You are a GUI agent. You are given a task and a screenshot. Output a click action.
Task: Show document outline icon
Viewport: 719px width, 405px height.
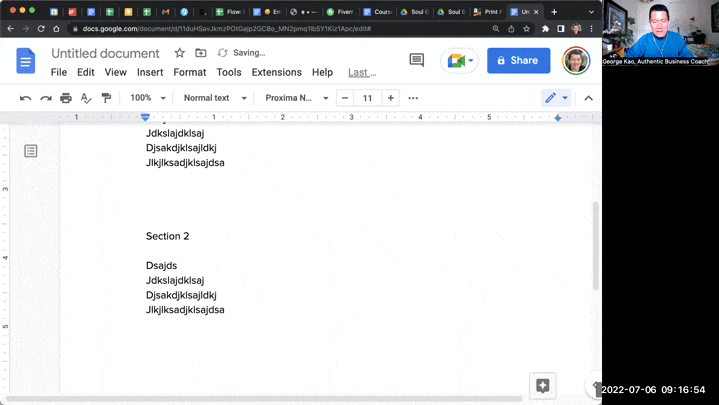[31, 151]
